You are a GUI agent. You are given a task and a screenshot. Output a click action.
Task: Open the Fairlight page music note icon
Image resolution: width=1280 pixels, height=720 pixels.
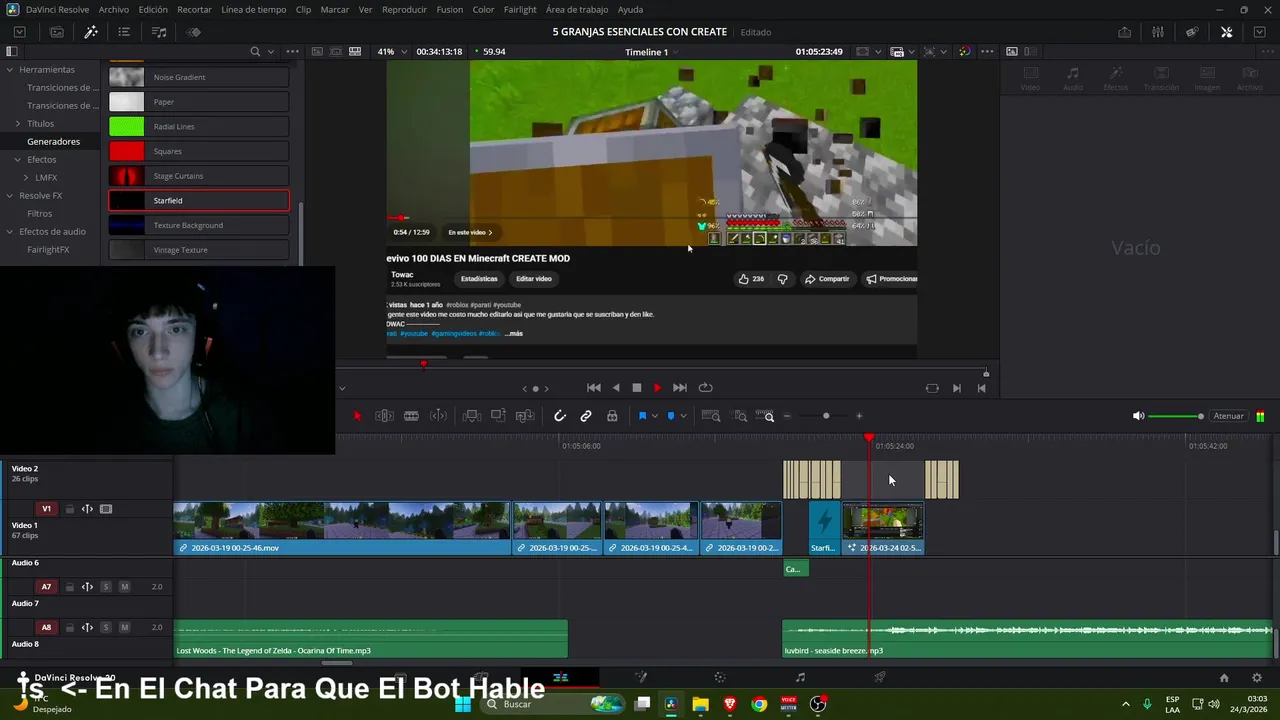tap(800, 677)
